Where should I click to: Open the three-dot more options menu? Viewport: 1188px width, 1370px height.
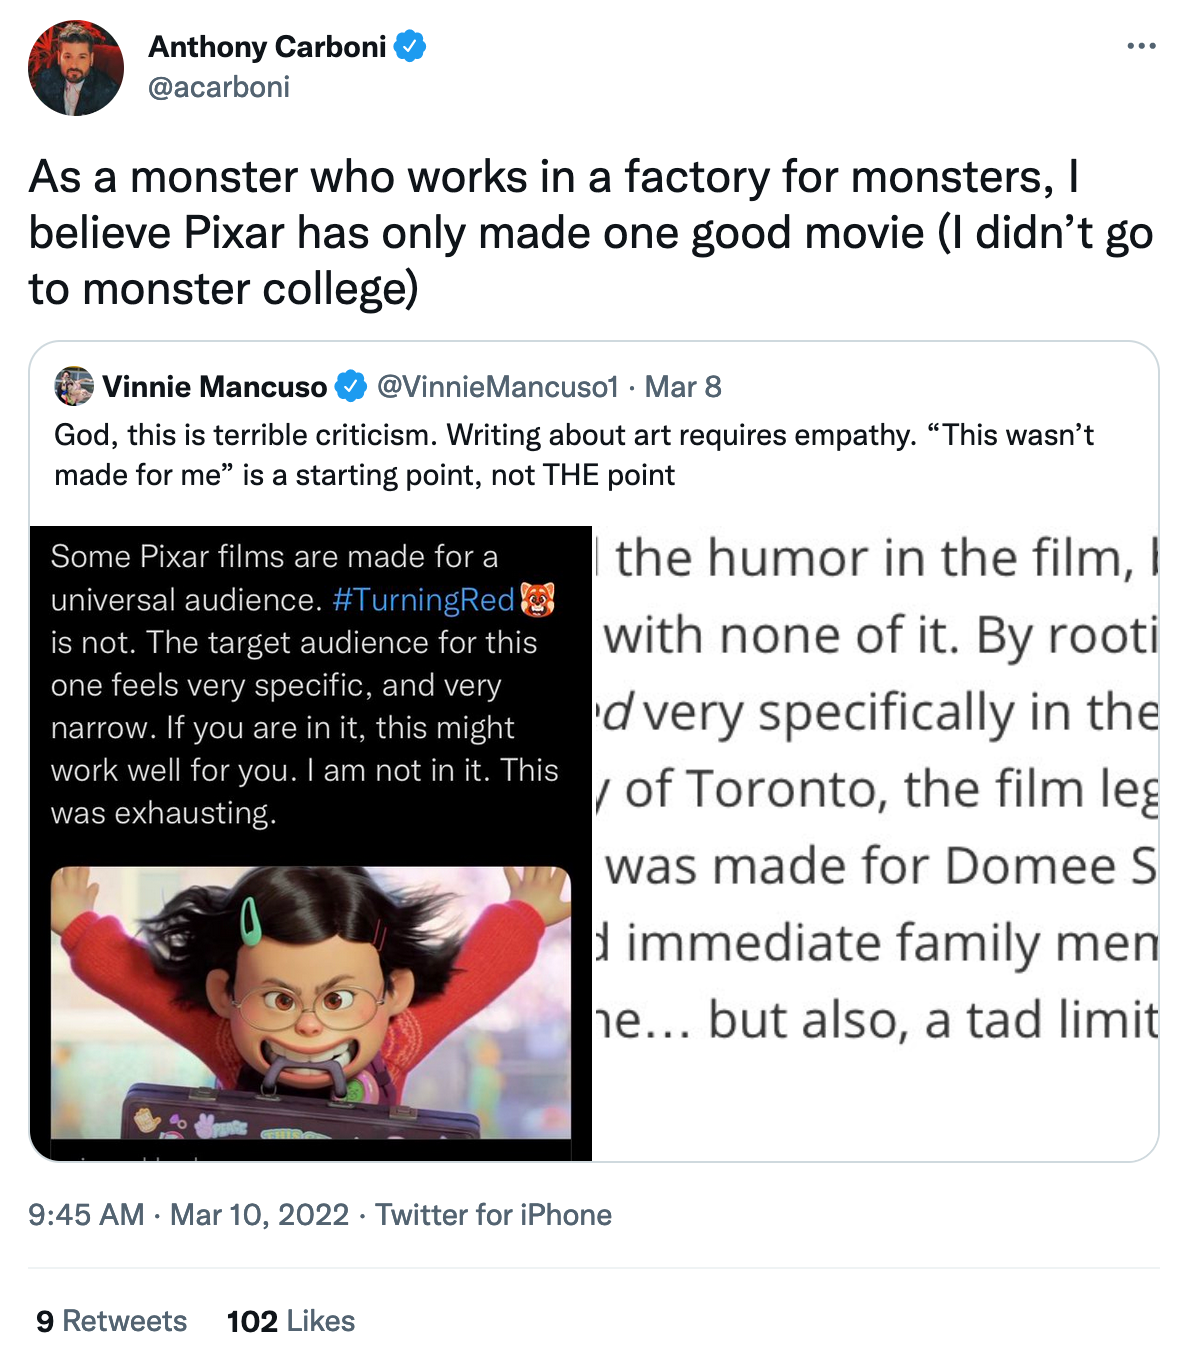coord(1140,46)
